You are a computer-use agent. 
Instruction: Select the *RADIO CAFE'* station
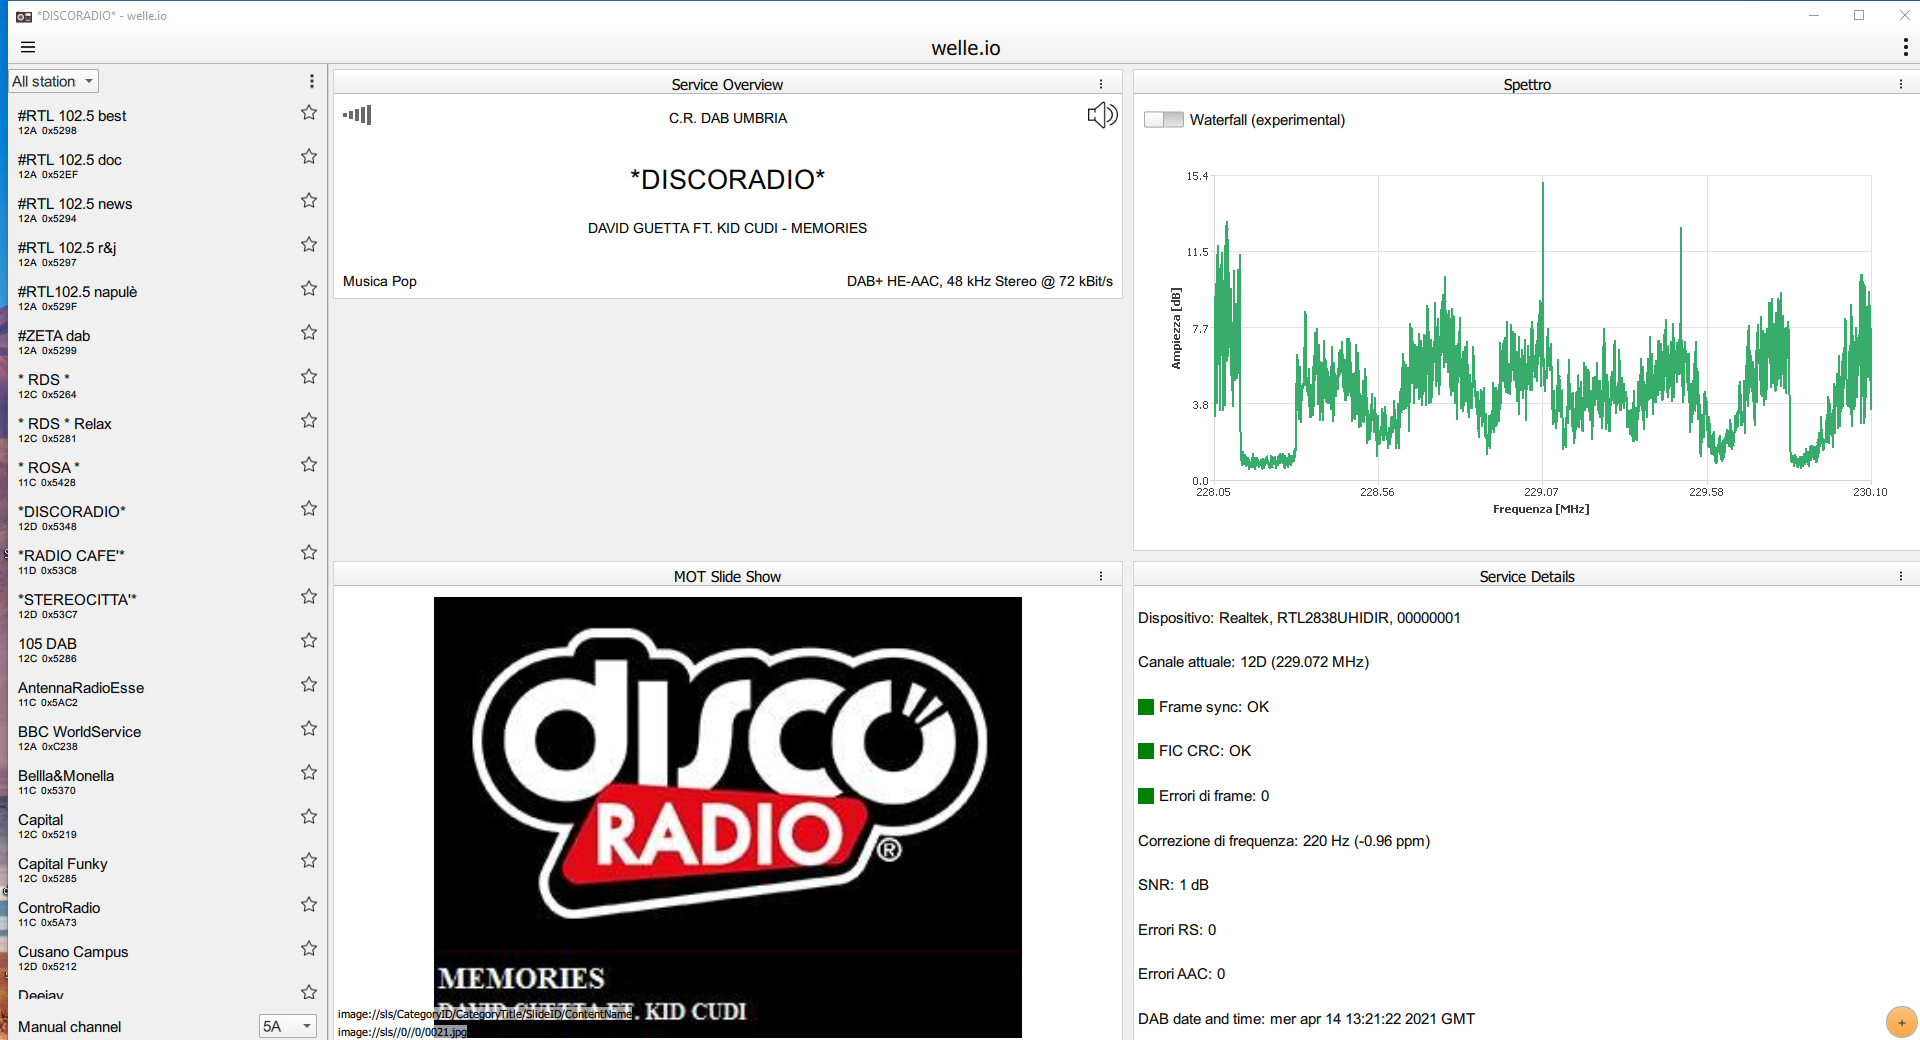pyautogui.click(x=150, y=561)
